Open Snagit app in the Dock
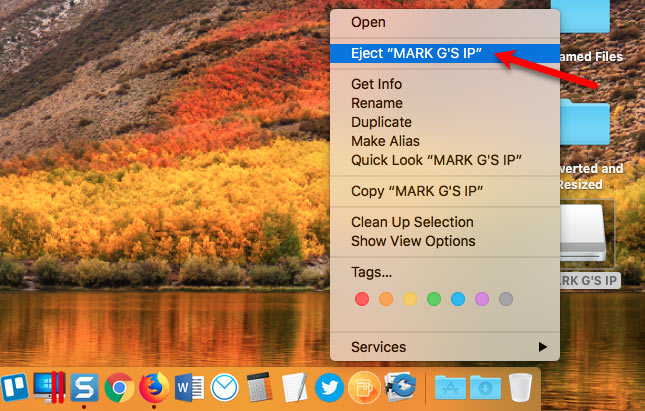Screen dimensions: 645x411 (86, 387)
